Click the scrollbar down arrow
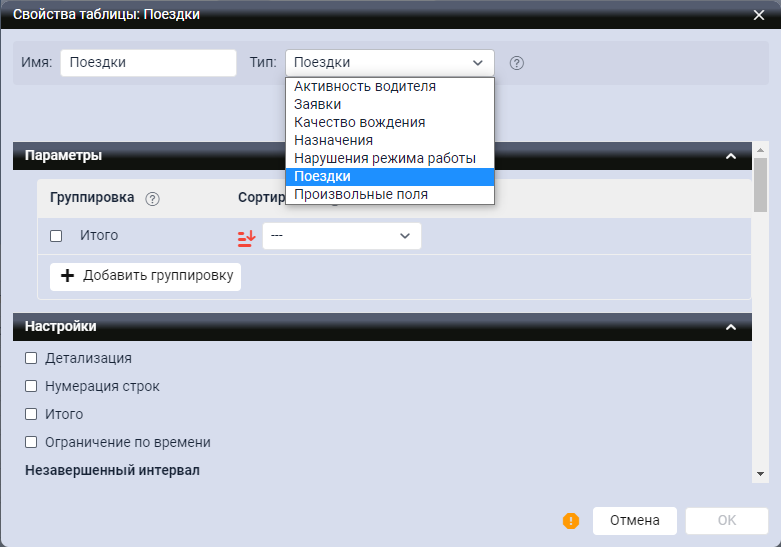Viewport: 781px width, 547px height. coord(760,474)
